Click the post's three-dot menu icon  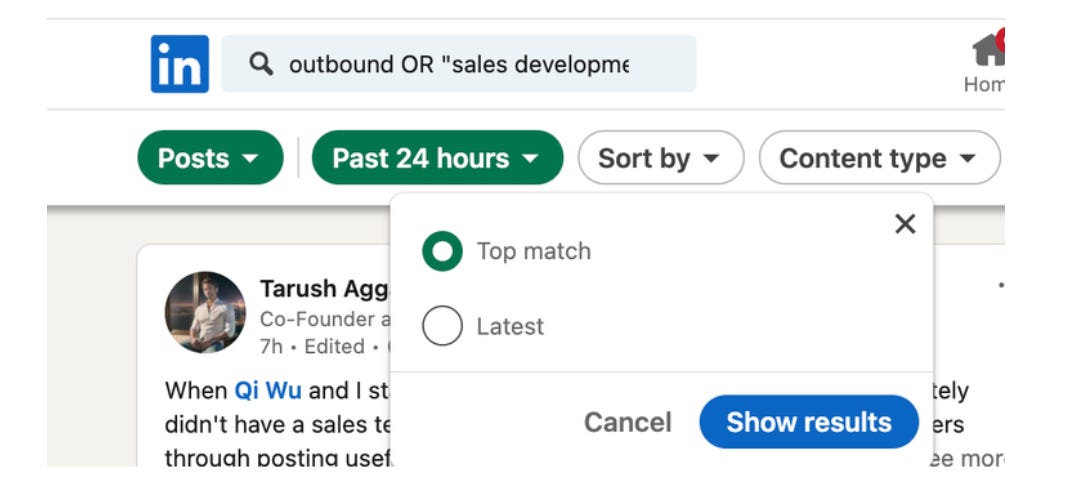(1000, 284)
